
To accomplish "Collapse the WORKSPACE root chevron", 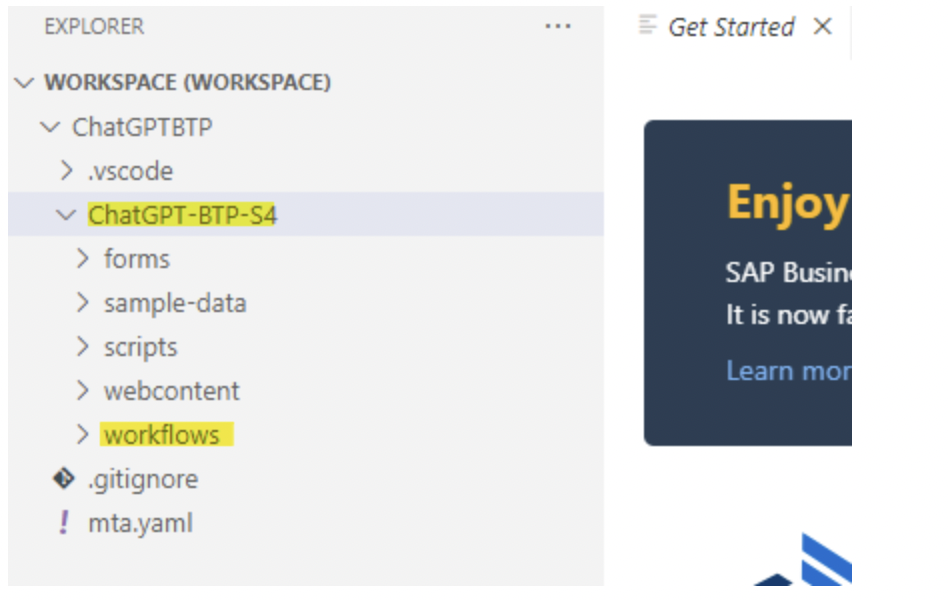I will point(24,82).
